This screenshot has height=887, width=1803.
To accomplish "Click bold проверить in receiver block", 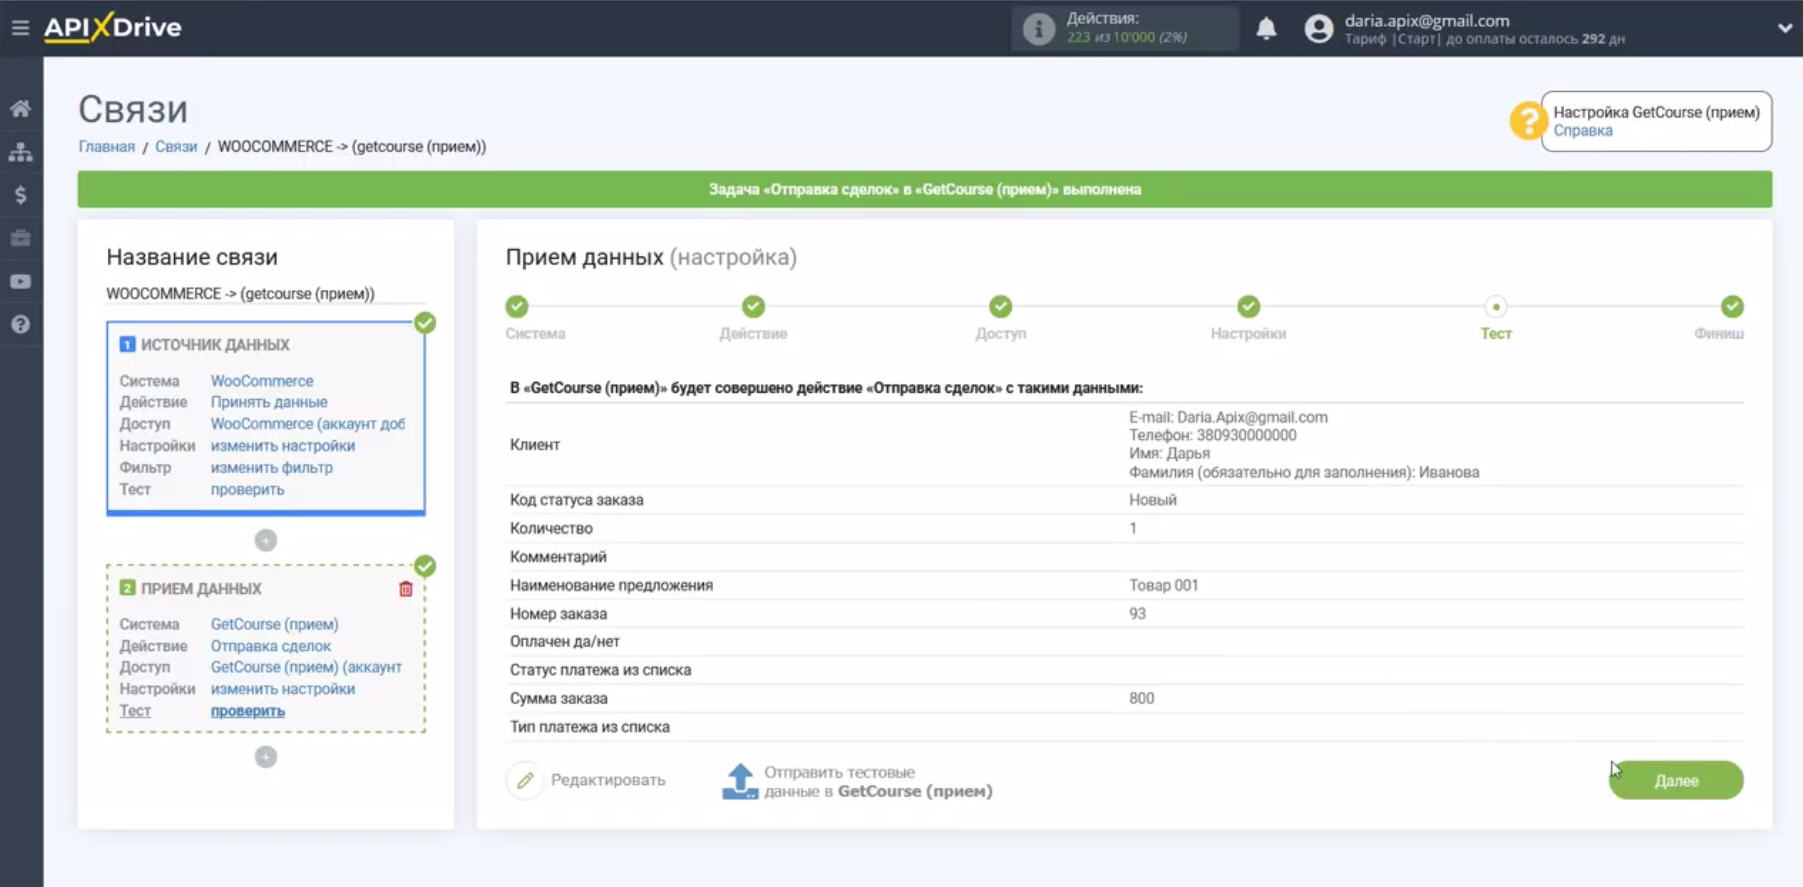I will click(247, 711).
